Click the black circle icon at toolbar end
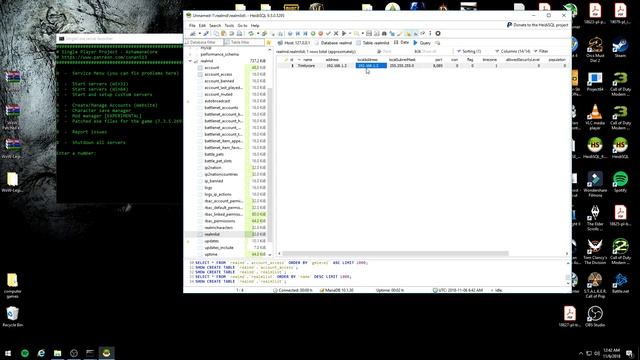The height and width of the screenshot is (360, 640). point(438,33)
